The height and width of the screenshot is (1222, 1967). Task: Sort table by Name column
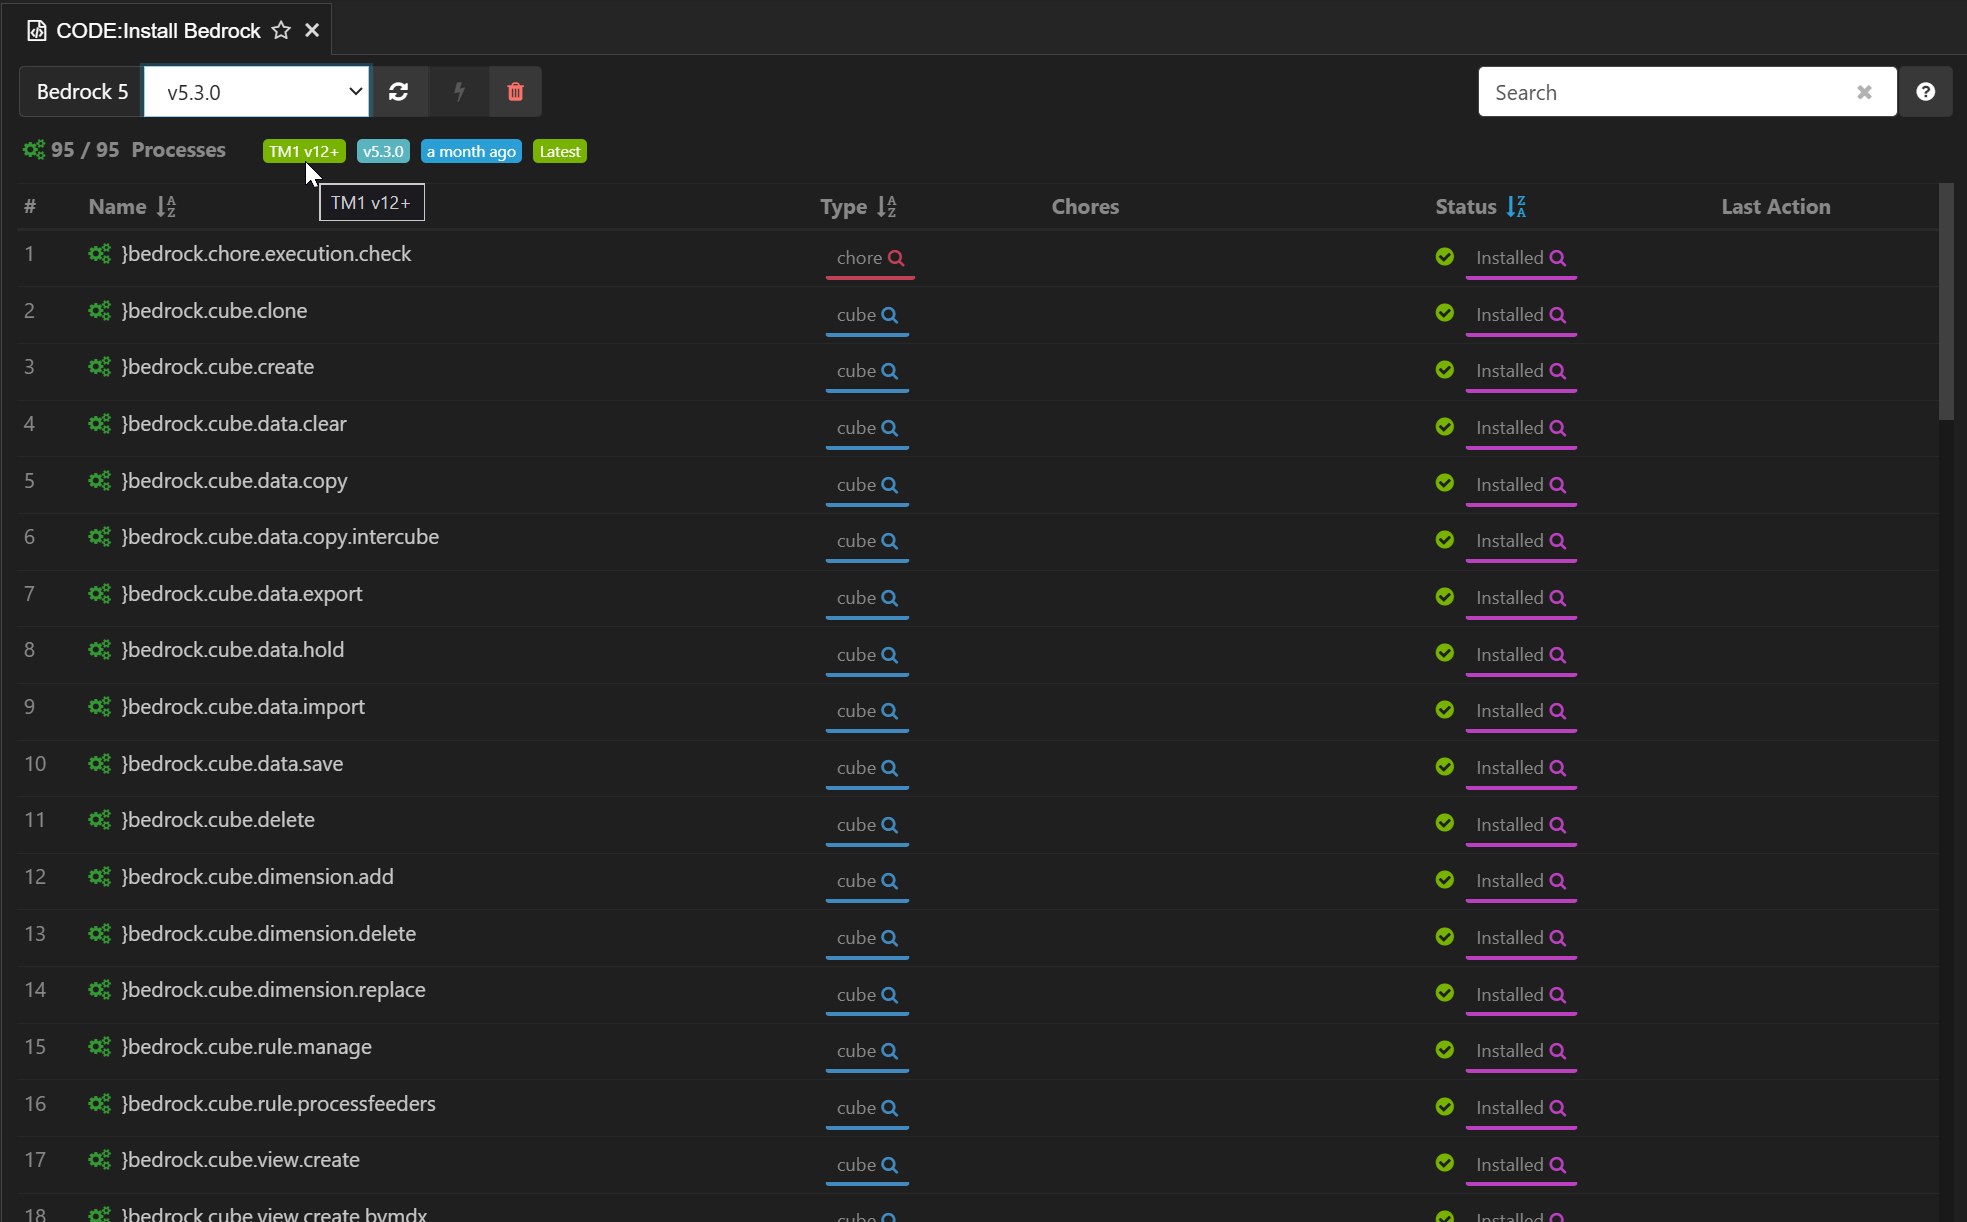click(166, 207)
